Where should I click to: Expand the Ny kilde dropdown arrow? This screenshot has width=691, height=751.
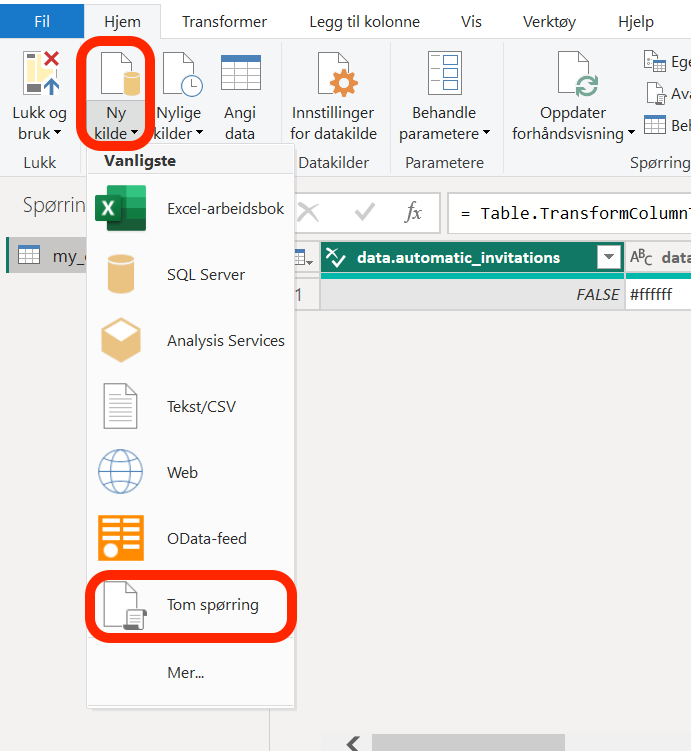(134, 132)
